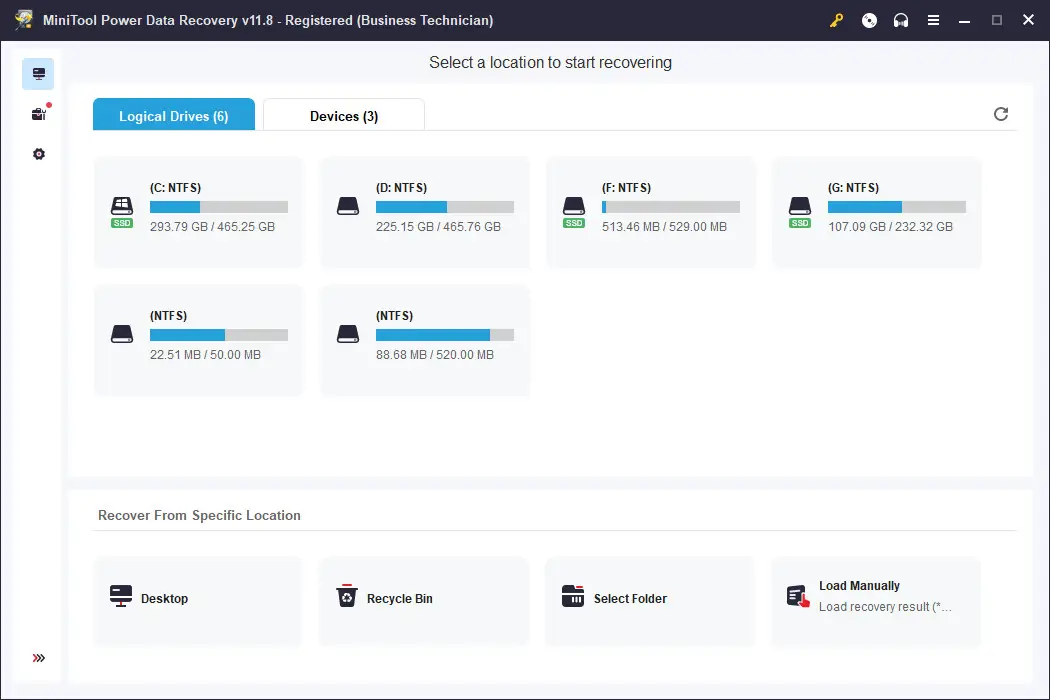Click C: drive usage bar
This screenshot has width=1050, height=700.
click(219, 207)
